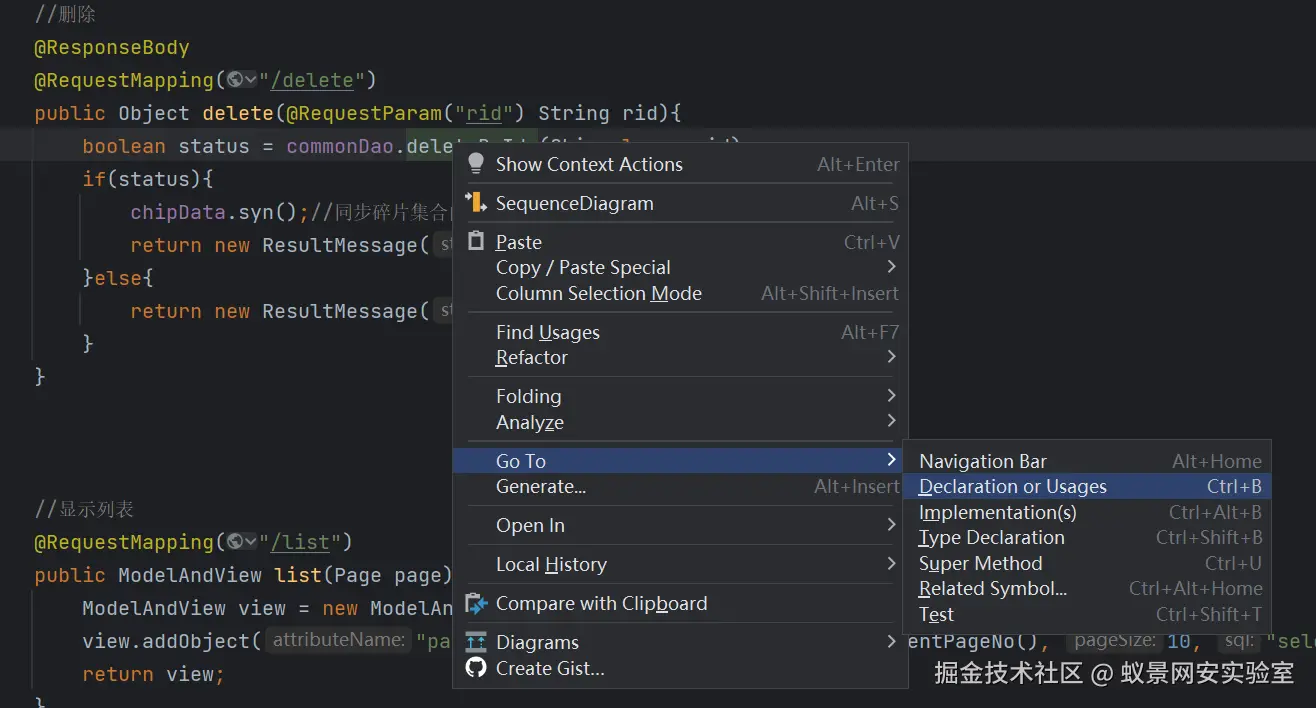This screenshot has height=708, width=1316.
Task: Click the SequenceDiagram plugin icon
Action: [x=476, y=203]
